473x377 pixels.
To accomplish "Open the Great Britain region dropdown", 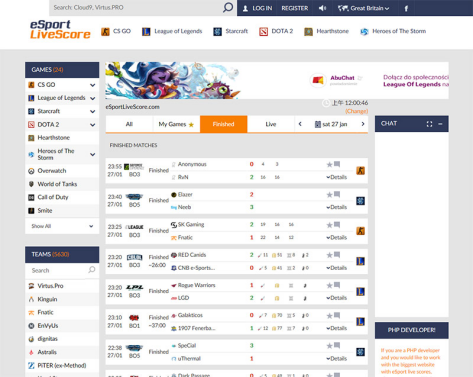I will [363, 8].
